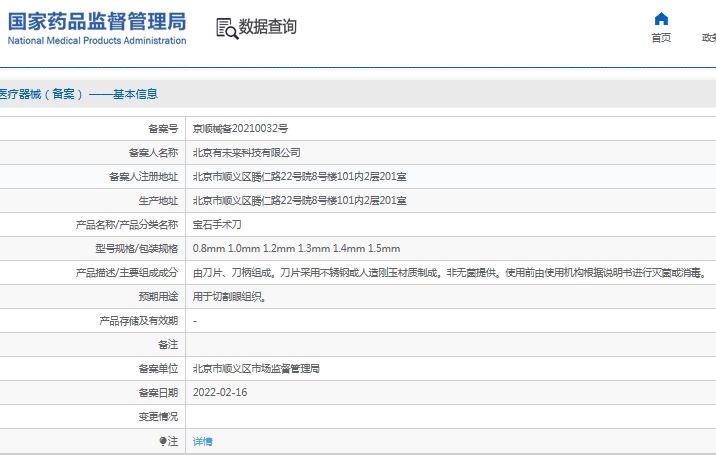
Task: Click the 备案人注册地址 address value
Action: 300,177
